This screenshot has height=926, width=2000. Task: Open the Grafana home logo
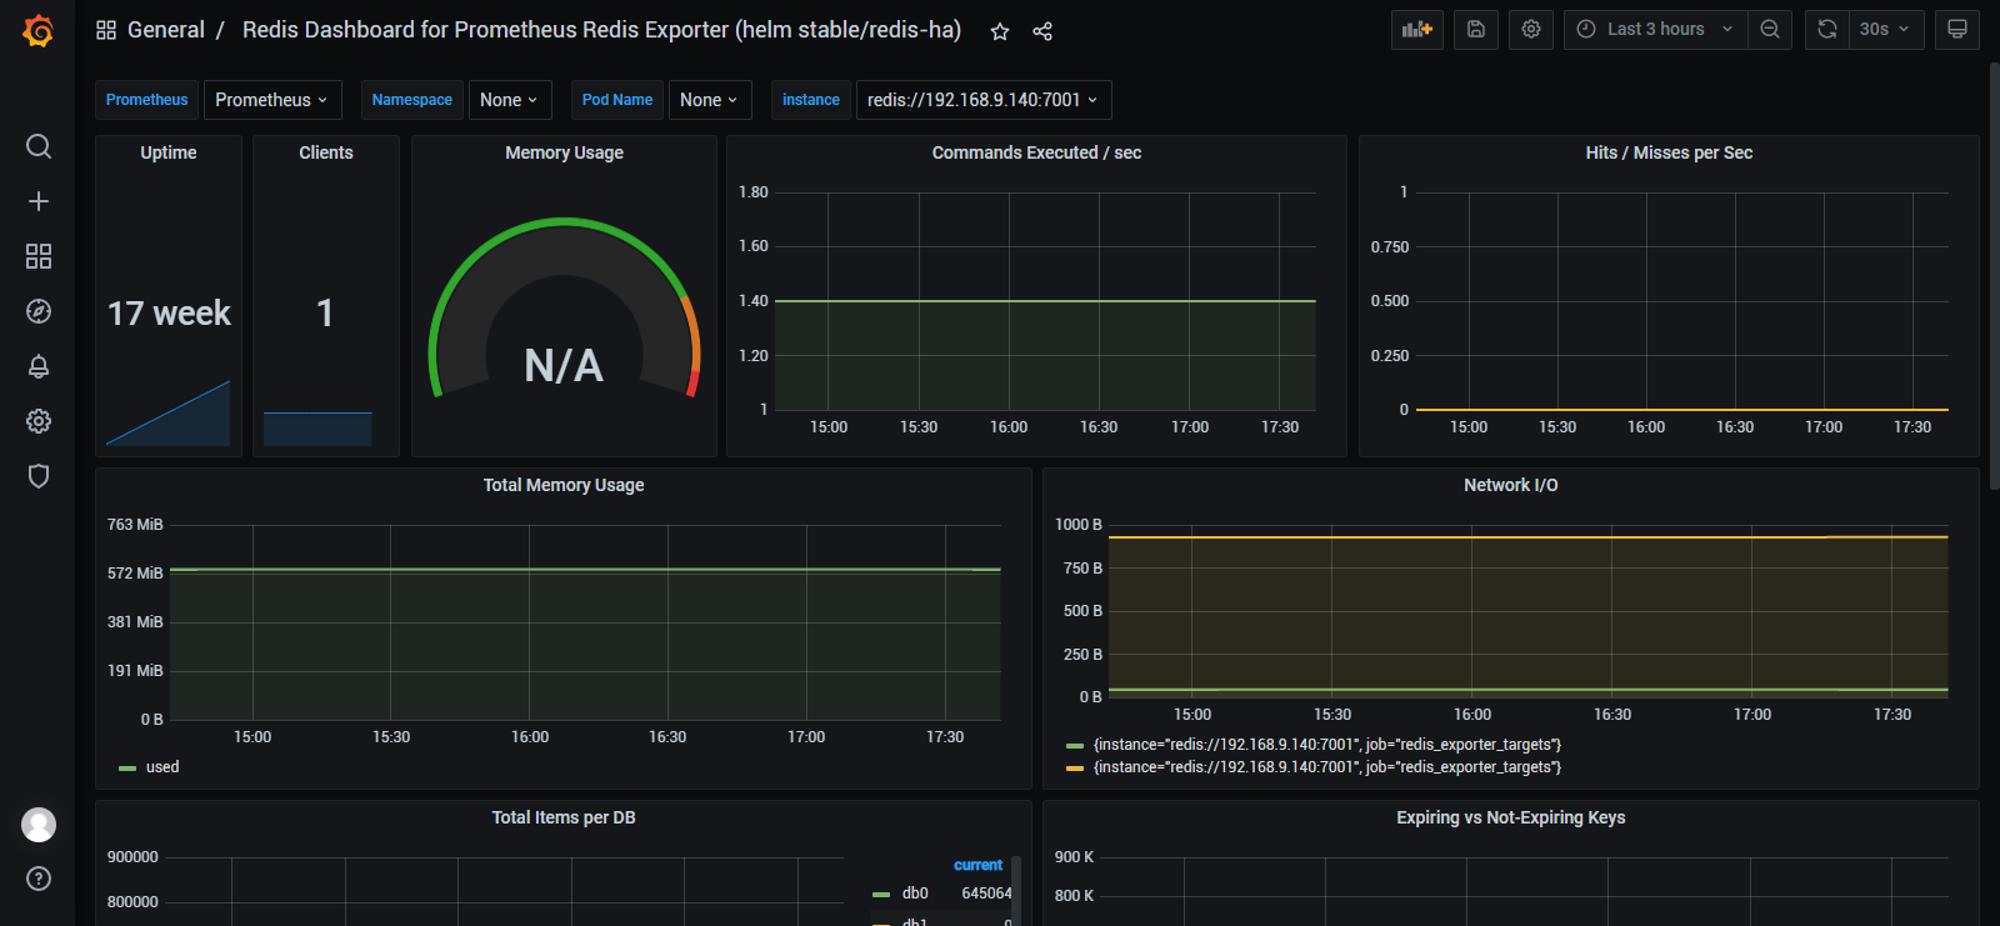click(x=38, y=31)
